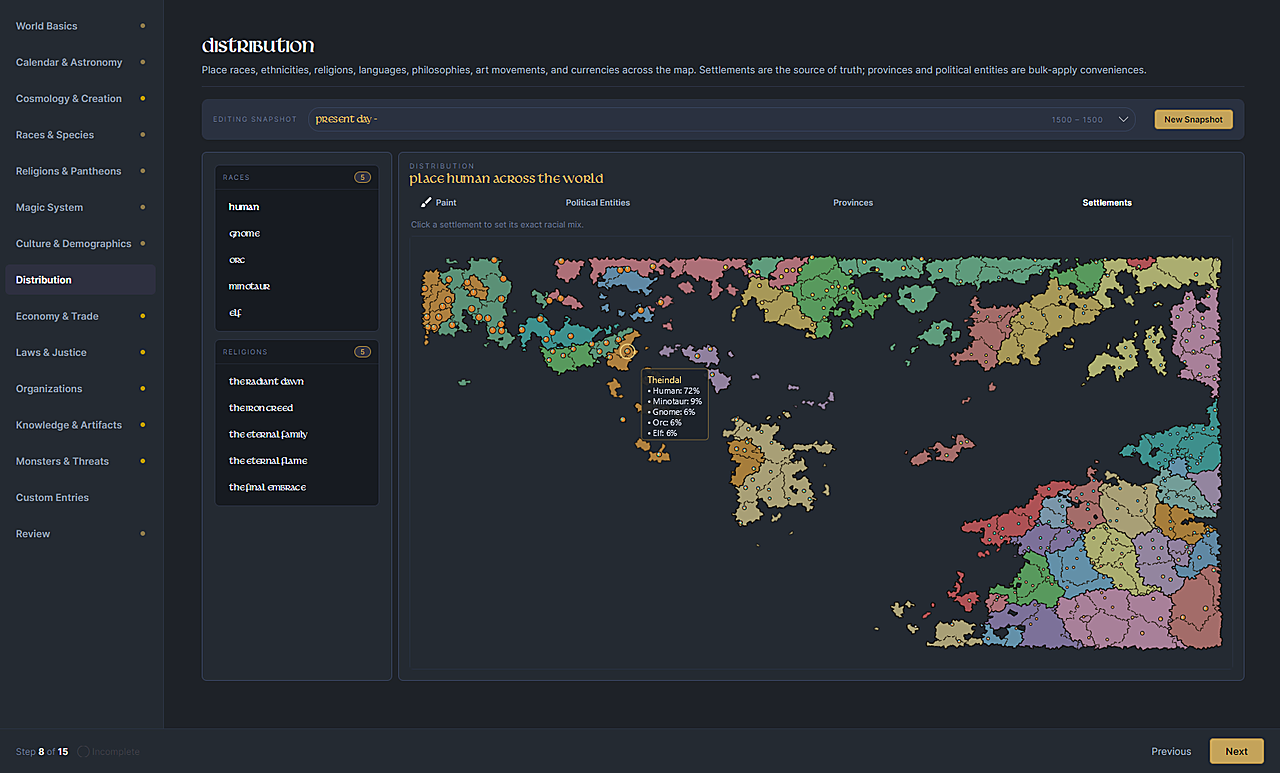
Task: Open Knowledge & Artifacts section
Action: 80,425
